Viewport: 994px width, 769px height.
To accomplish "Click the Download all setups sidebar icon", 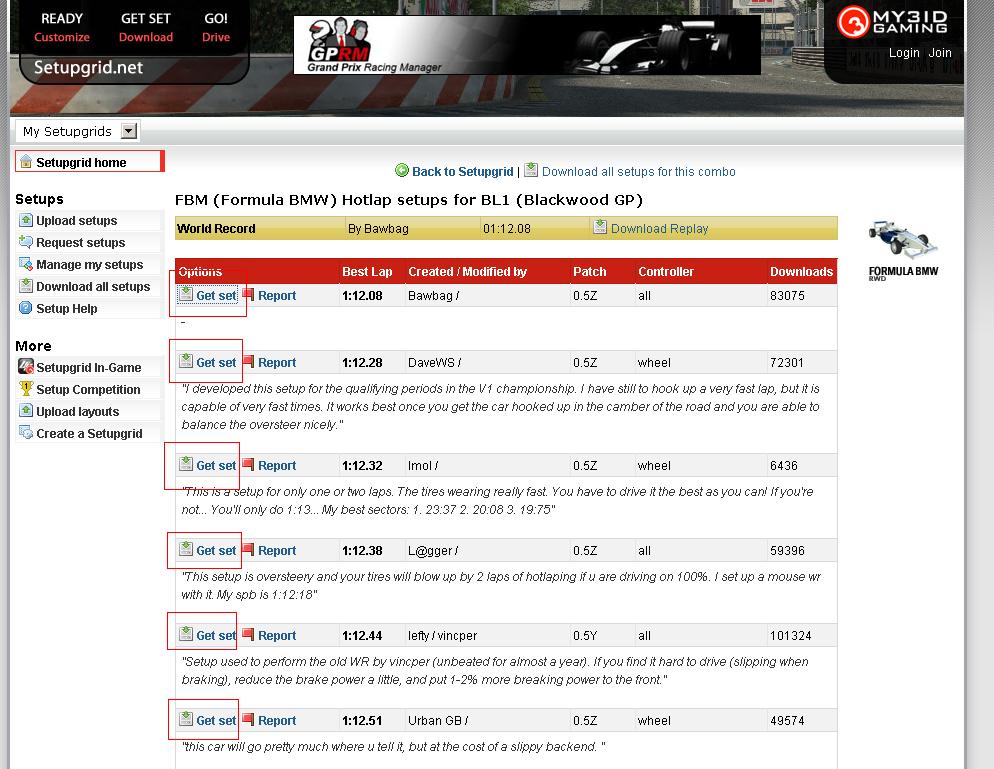I will [x=26, y=286].
